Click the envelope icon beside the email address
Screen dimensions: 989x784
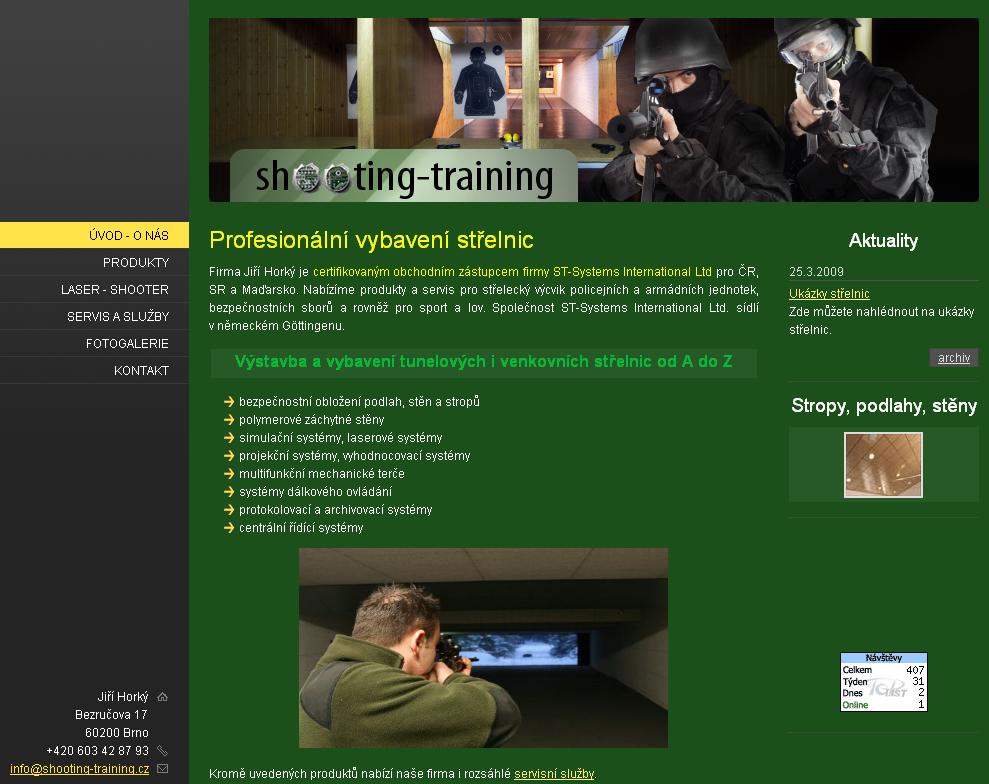click(162, 768)
